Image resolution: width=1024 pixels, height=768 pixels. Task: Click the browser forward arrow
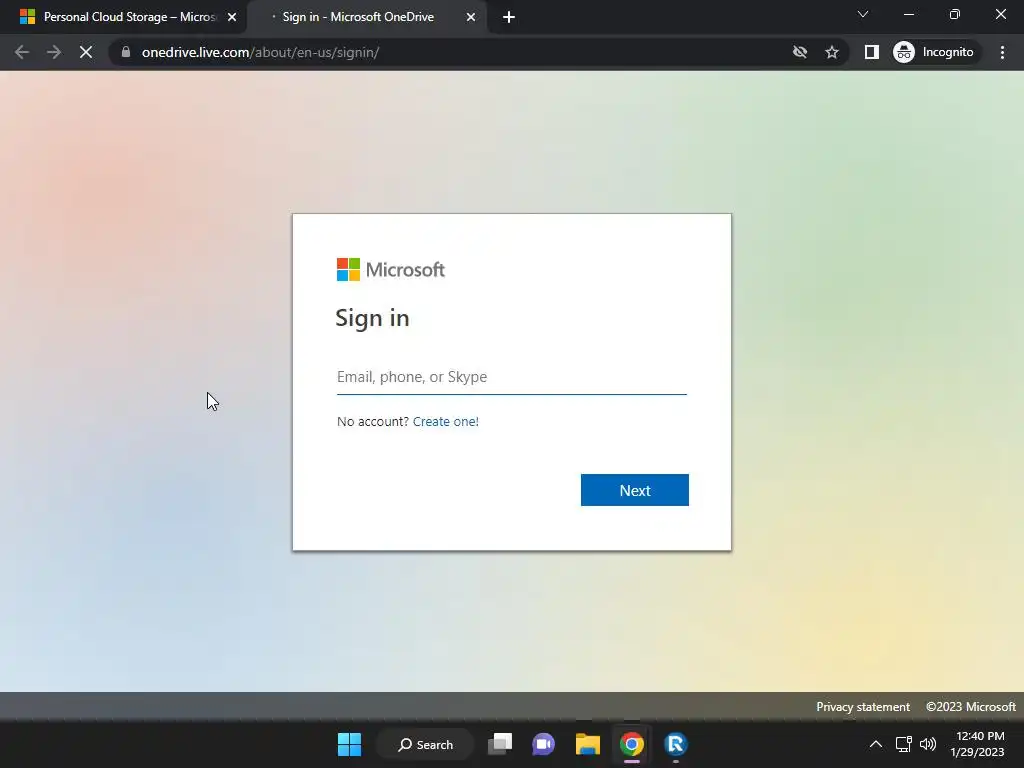pyautogui.click(x=54, y=52)
